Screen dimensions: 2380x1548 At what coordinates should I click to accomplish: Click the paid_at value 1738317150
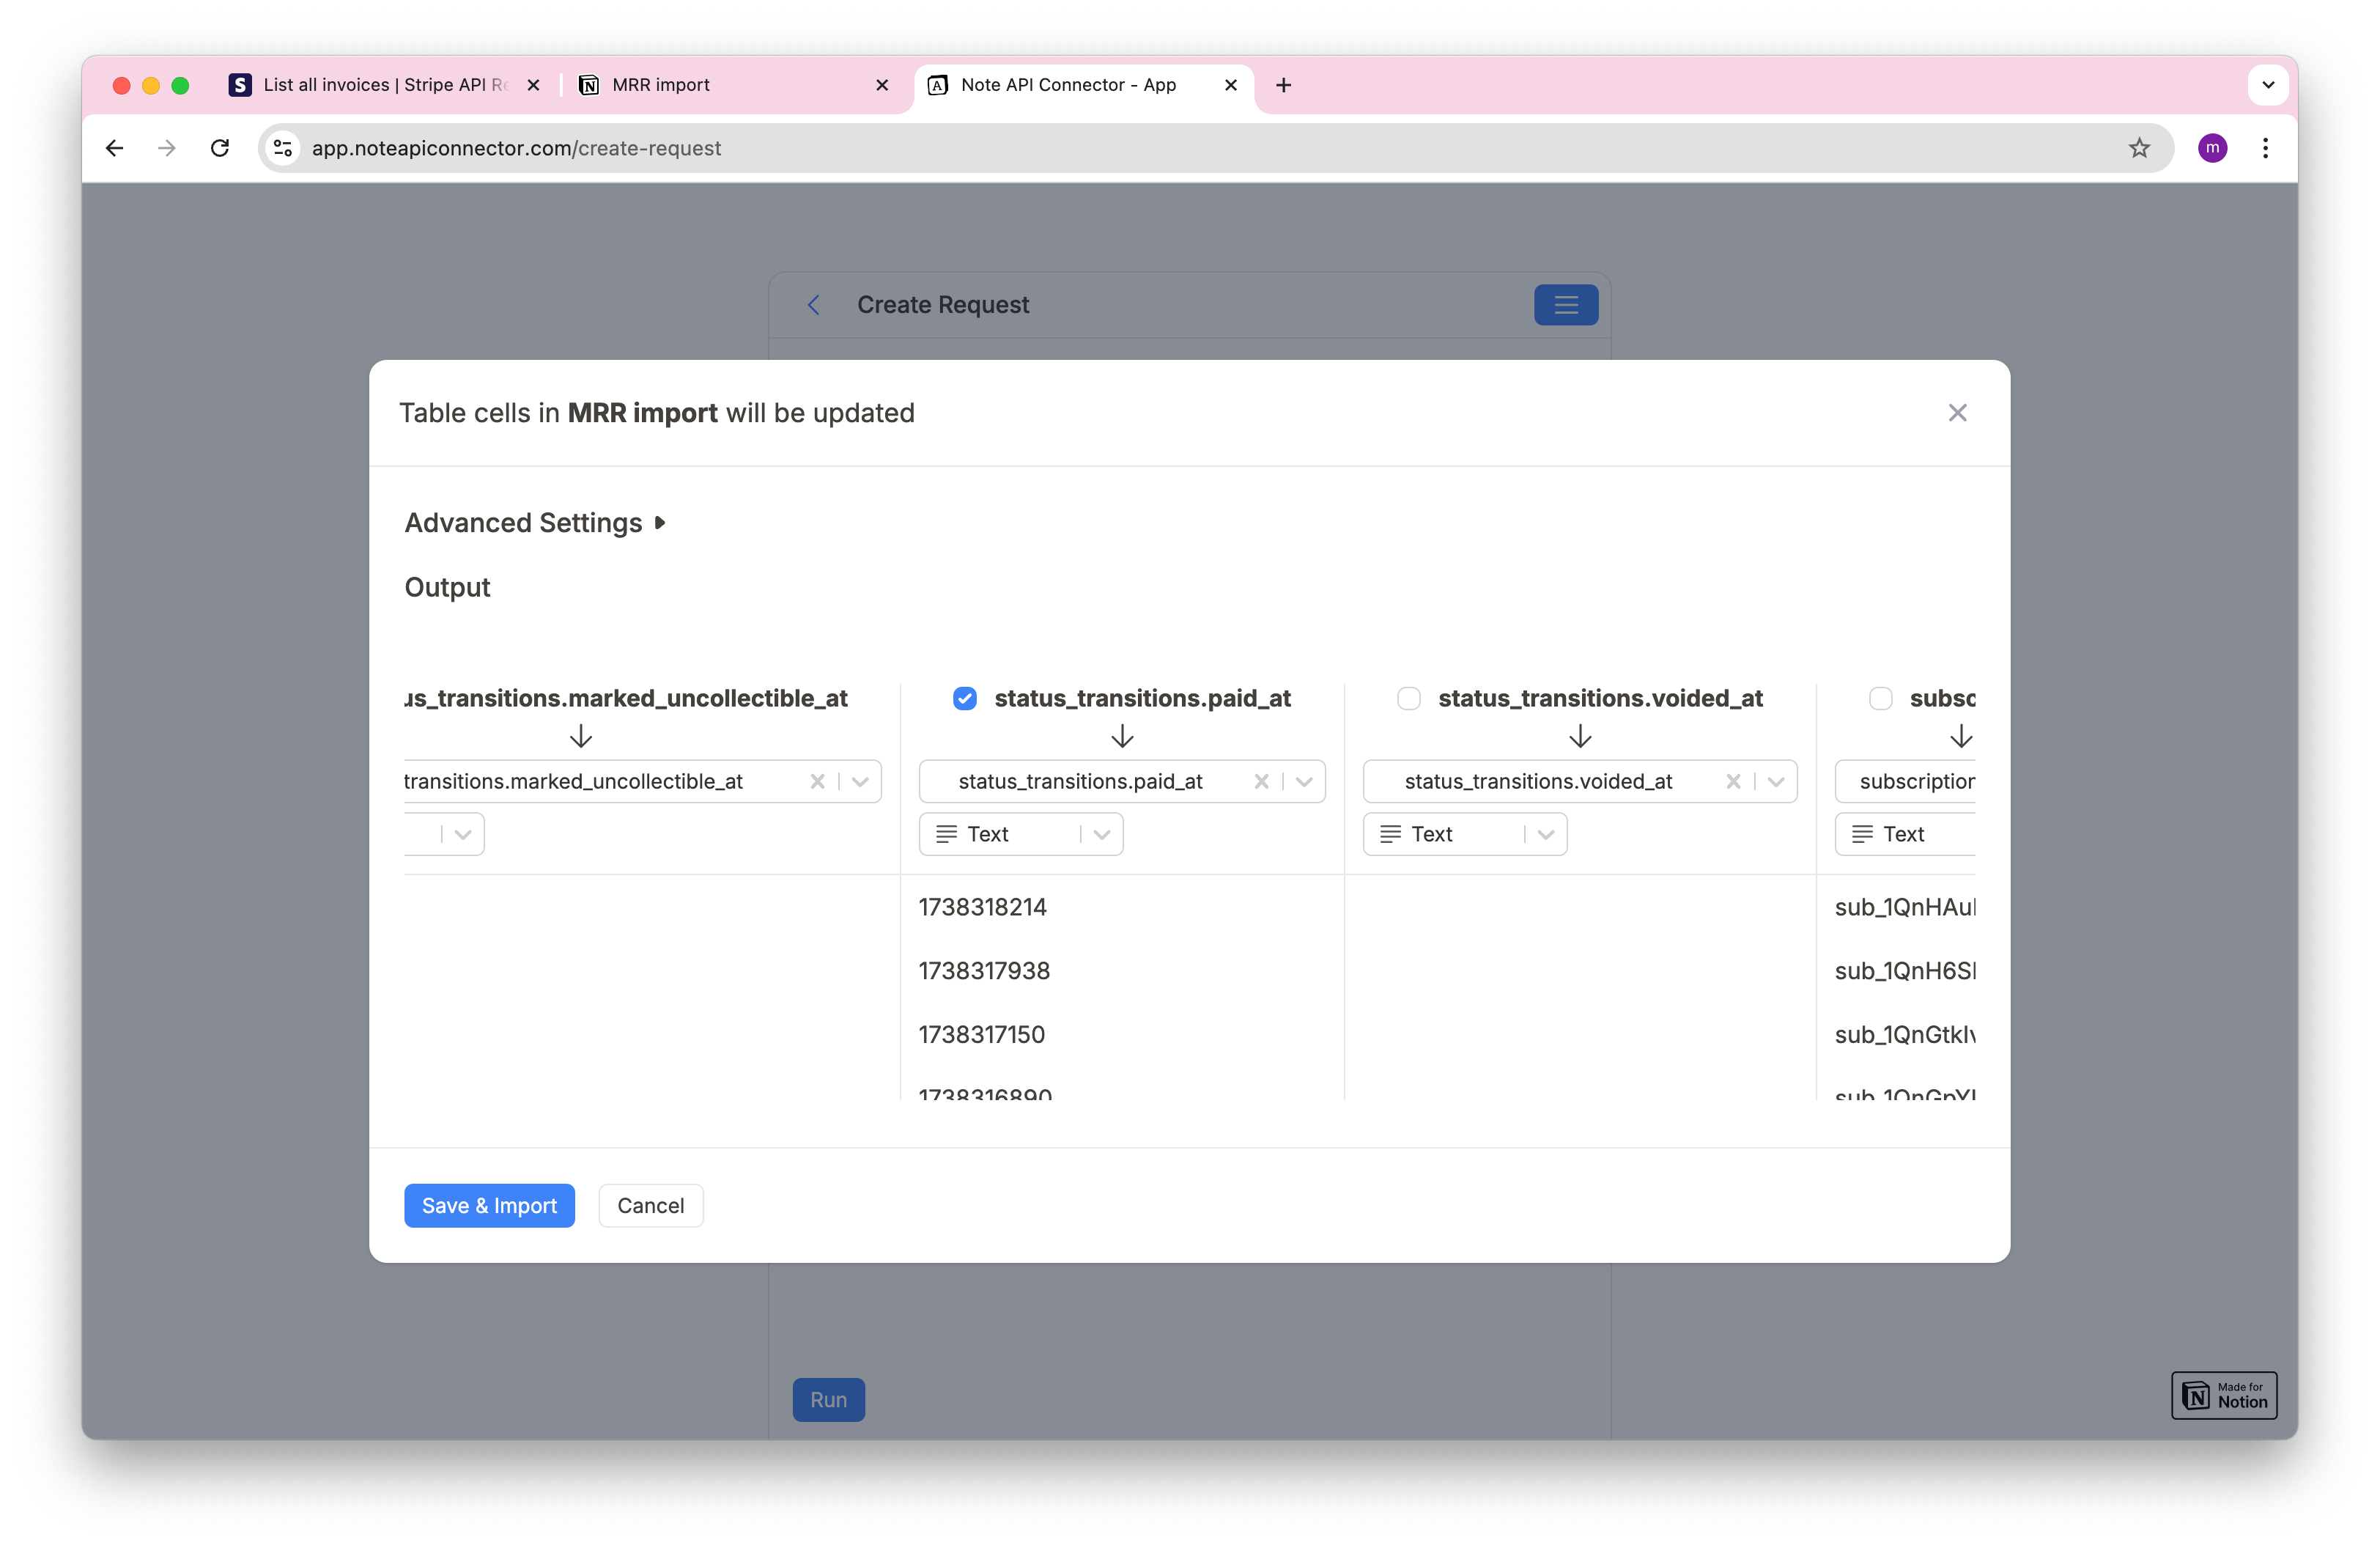(x=981, y=1035)
